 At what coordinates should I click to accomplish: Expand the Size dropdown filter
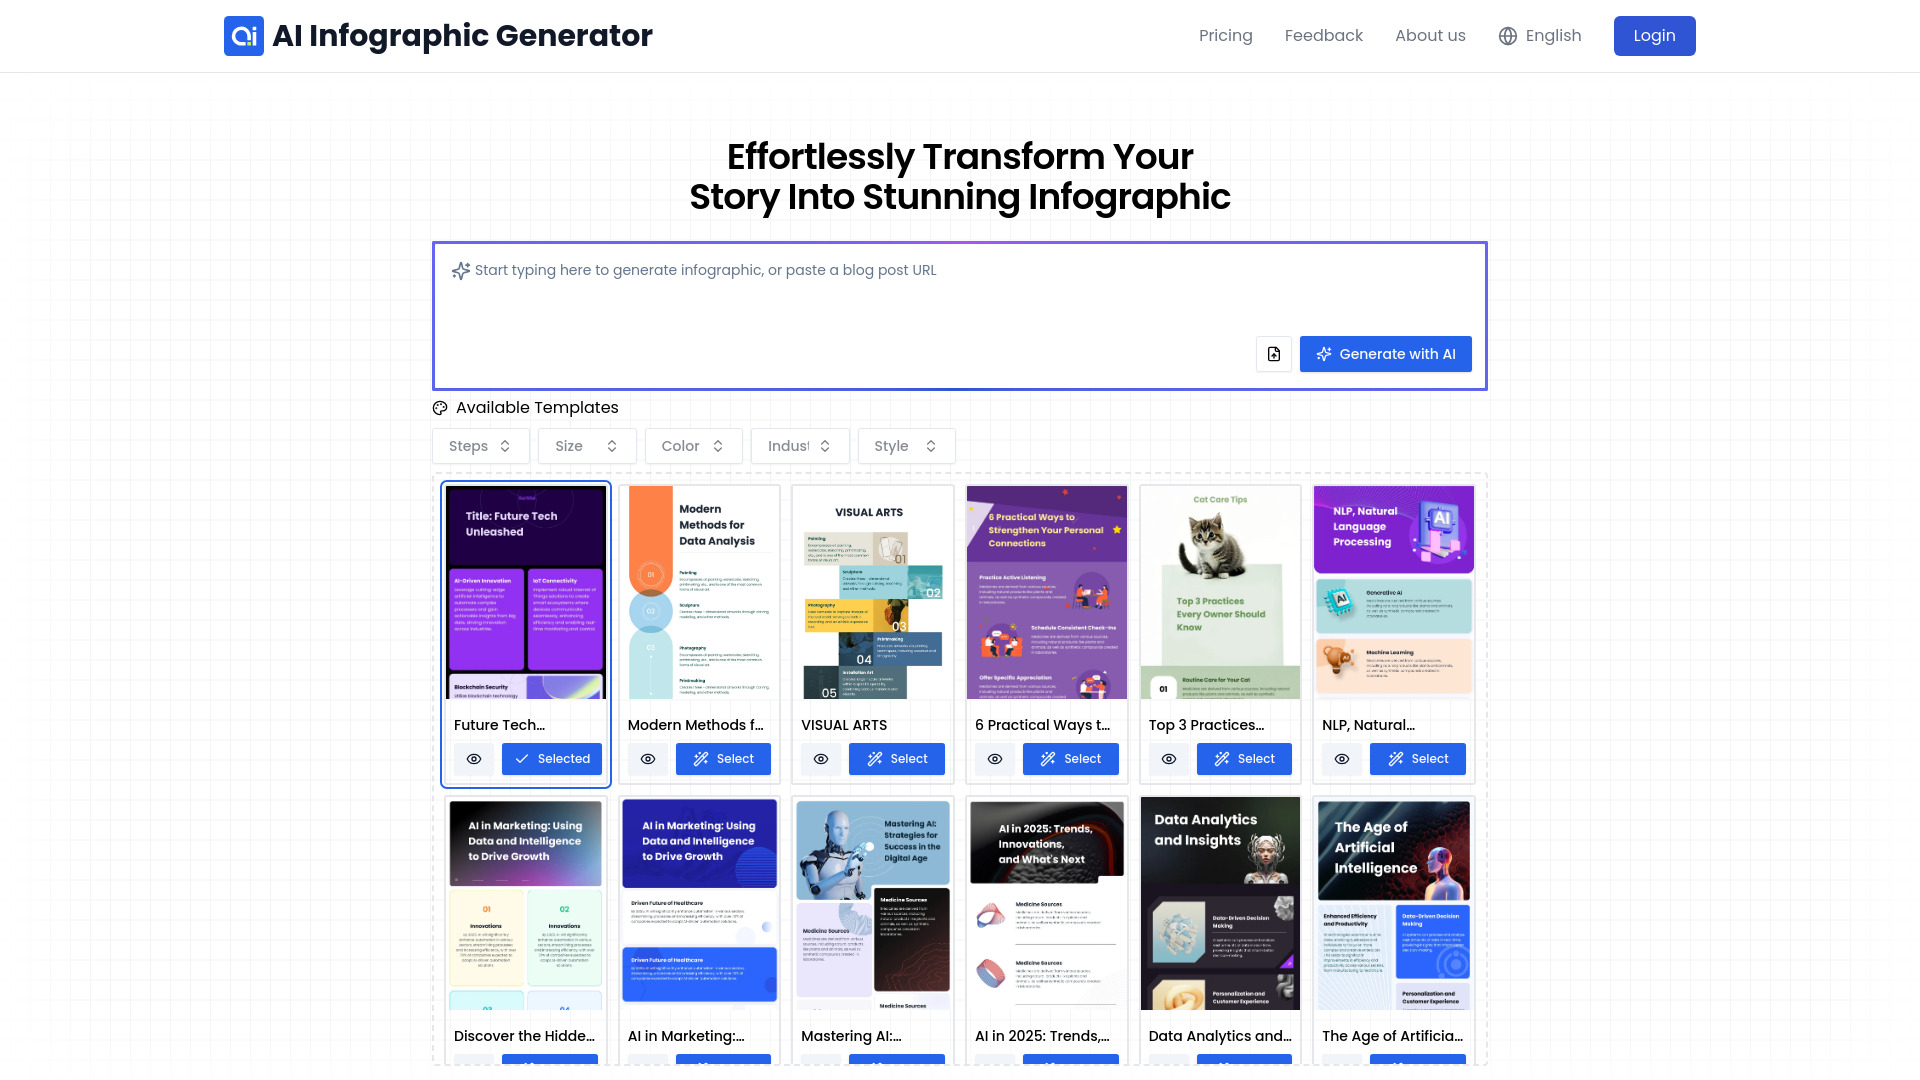click(587, 446)
